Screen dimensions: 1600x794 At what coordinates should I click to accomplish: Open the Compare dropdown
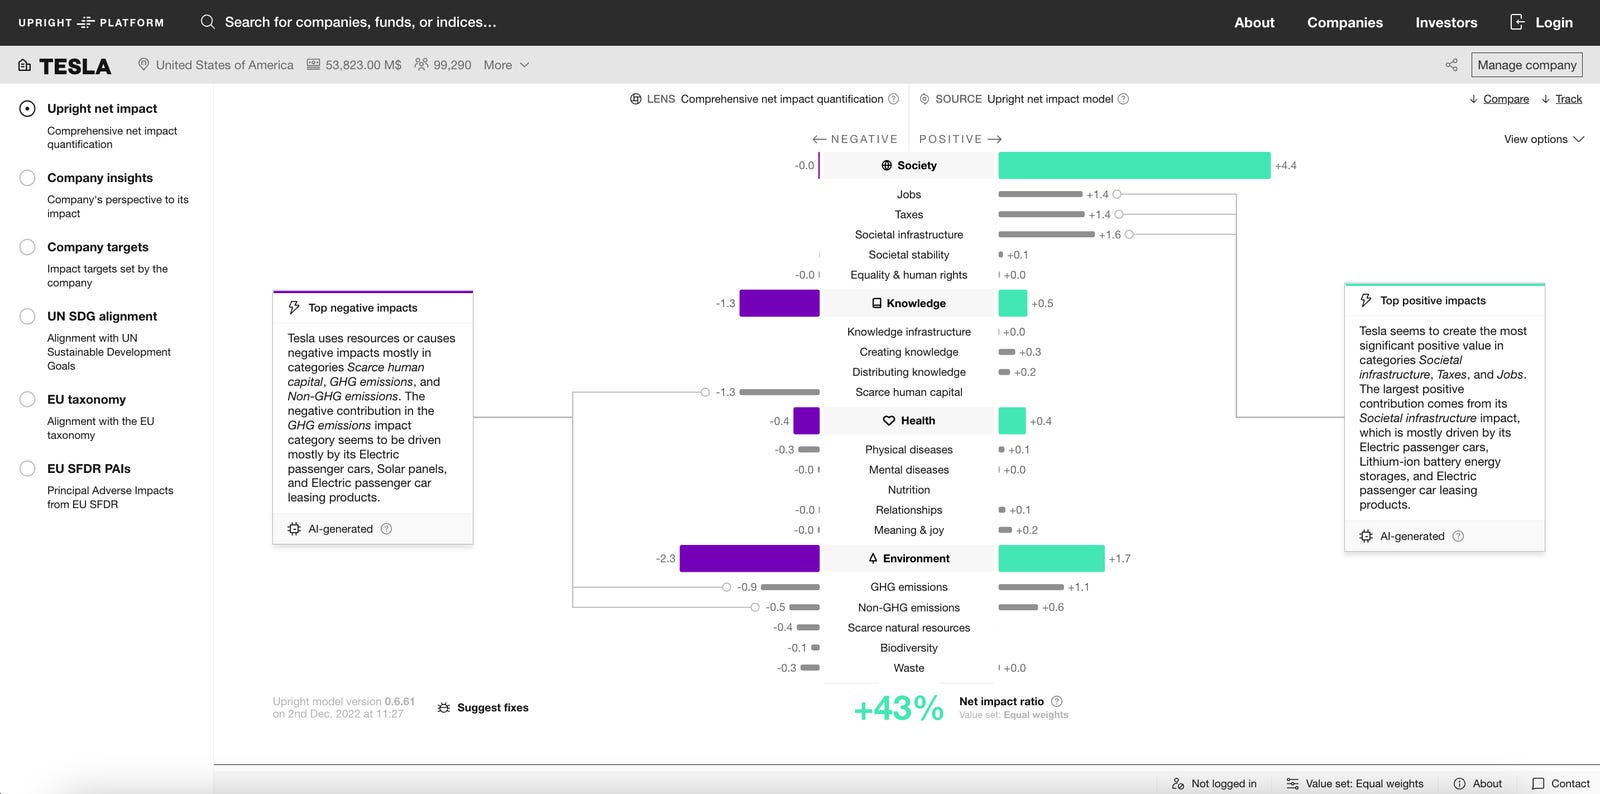1499,99
